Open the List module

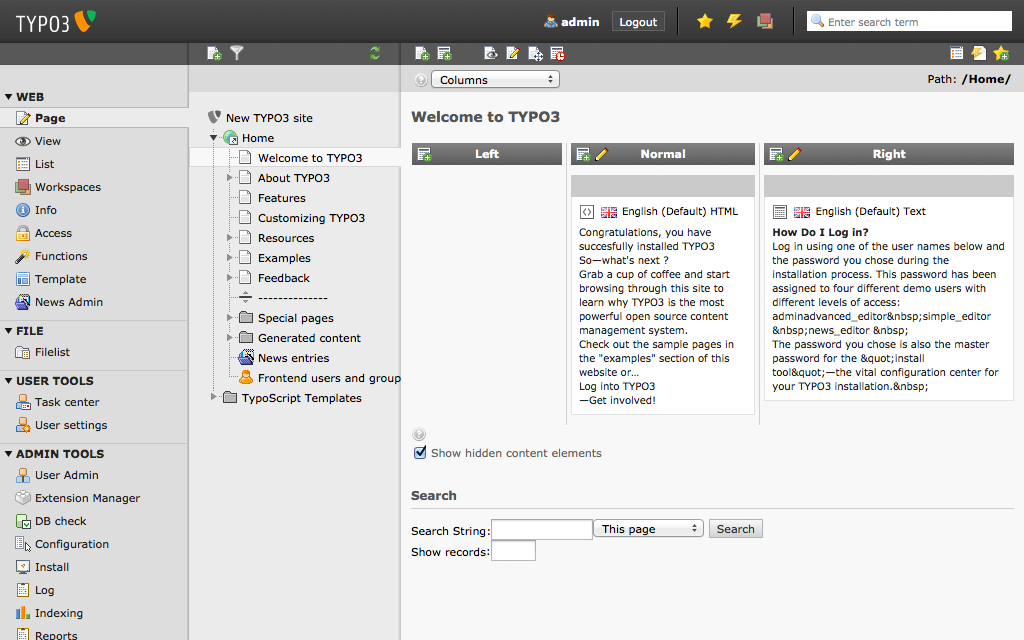coord(44,164)
